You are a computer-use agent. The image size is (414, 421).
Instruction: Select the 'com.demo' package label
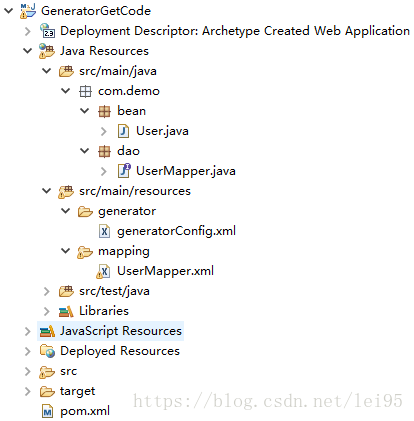click(x=129, y=91)
